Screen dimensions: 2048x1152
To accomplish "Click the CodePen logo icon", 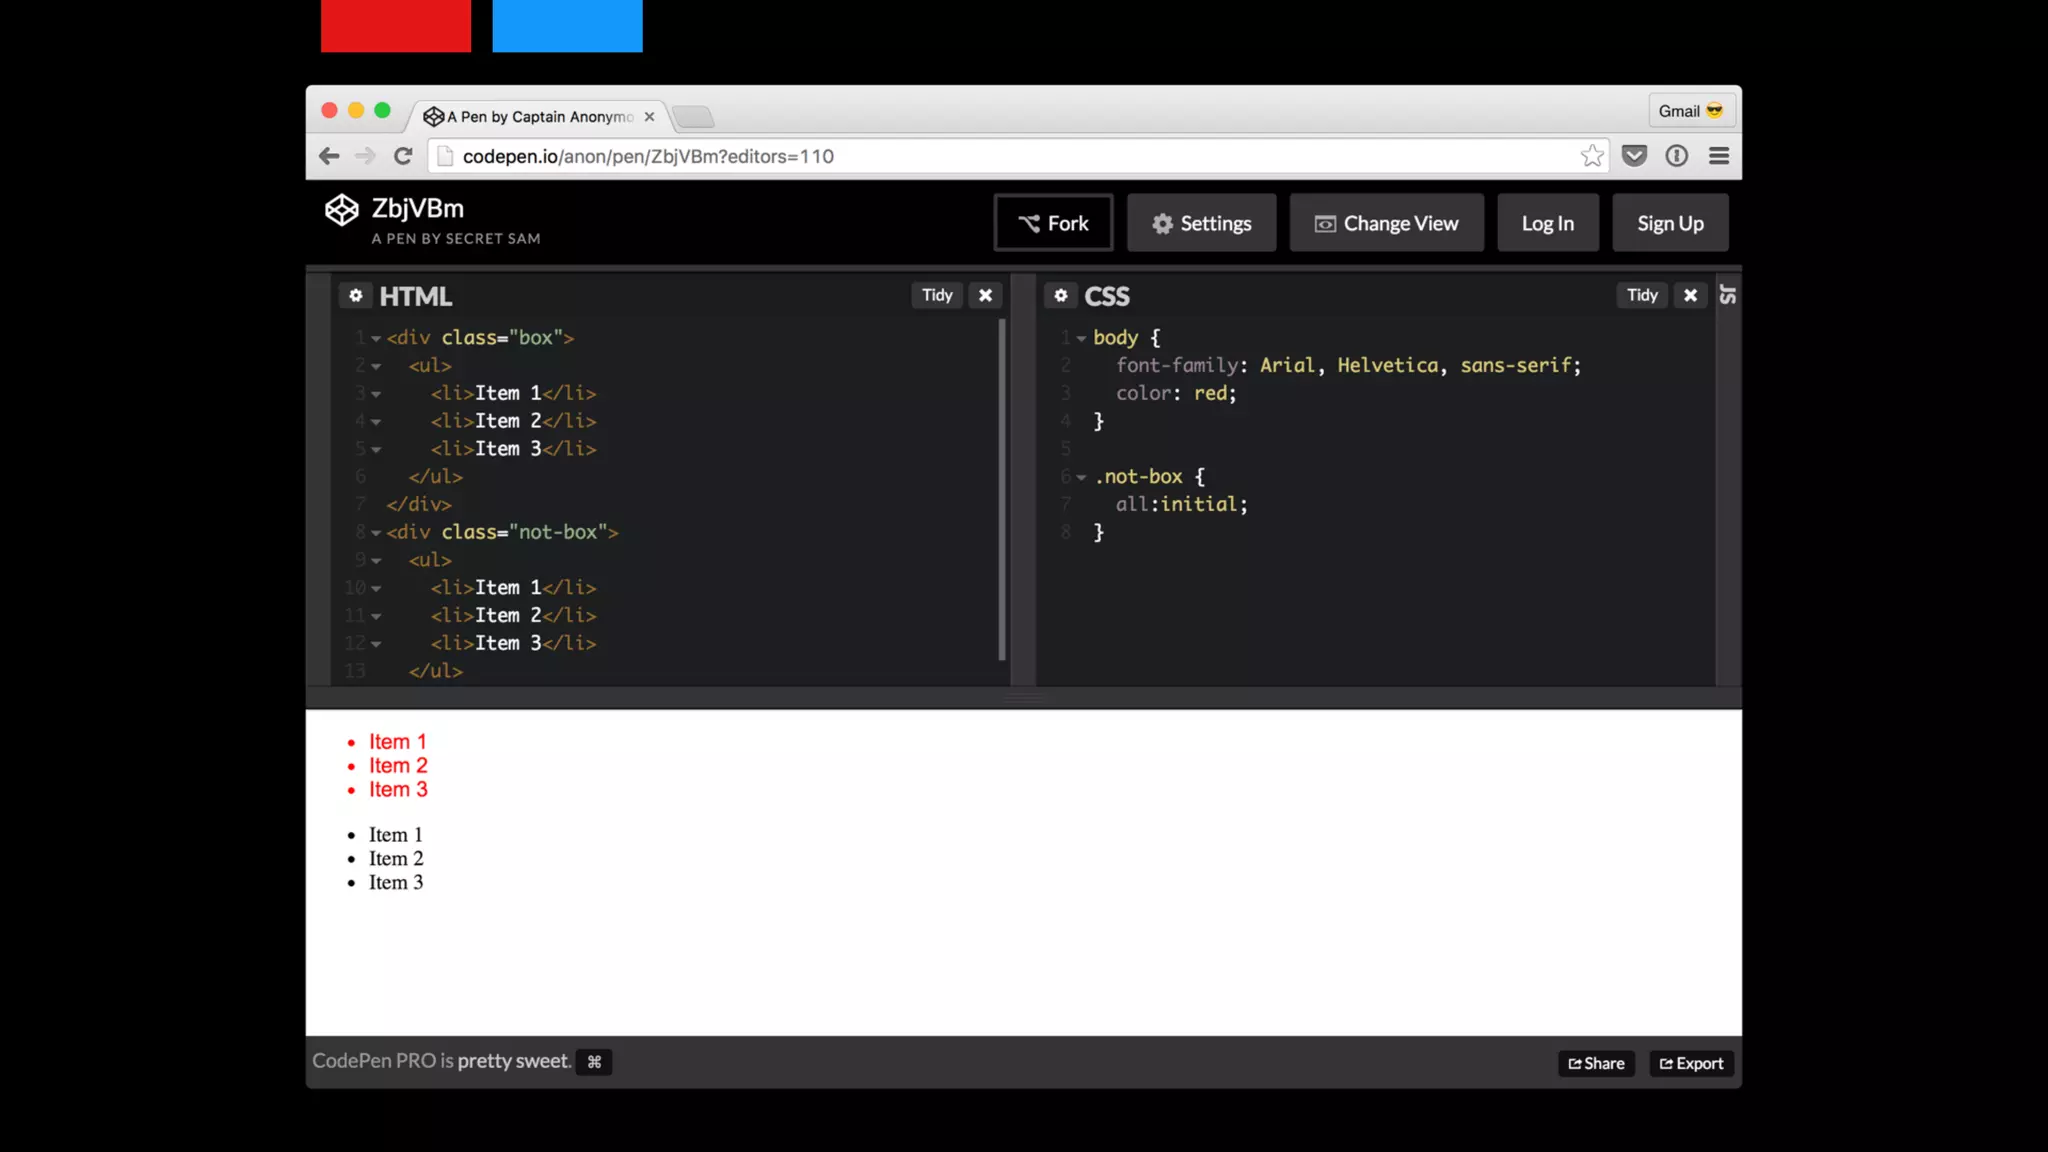I will (x=341, y=210).
